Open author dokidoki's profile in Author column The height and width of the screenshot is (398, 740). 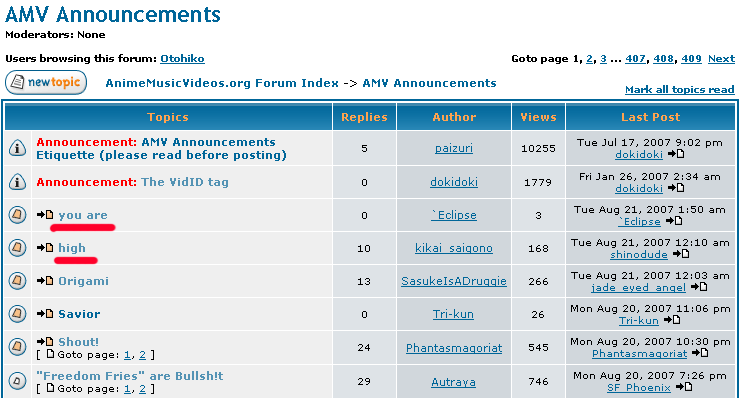pyautogui.click(x=454, y=182)
